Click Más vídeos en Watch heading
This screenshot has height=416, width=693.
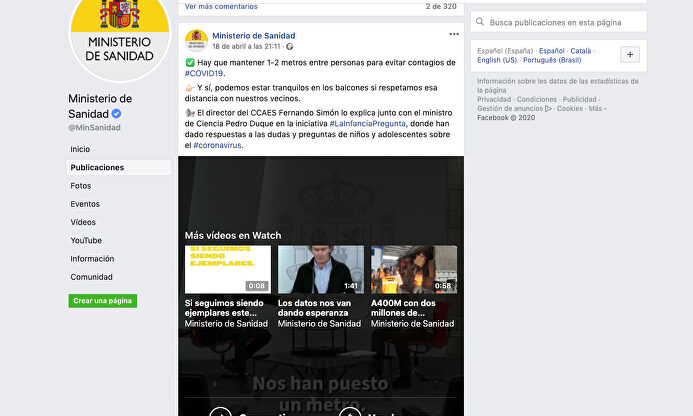point(233,236)
